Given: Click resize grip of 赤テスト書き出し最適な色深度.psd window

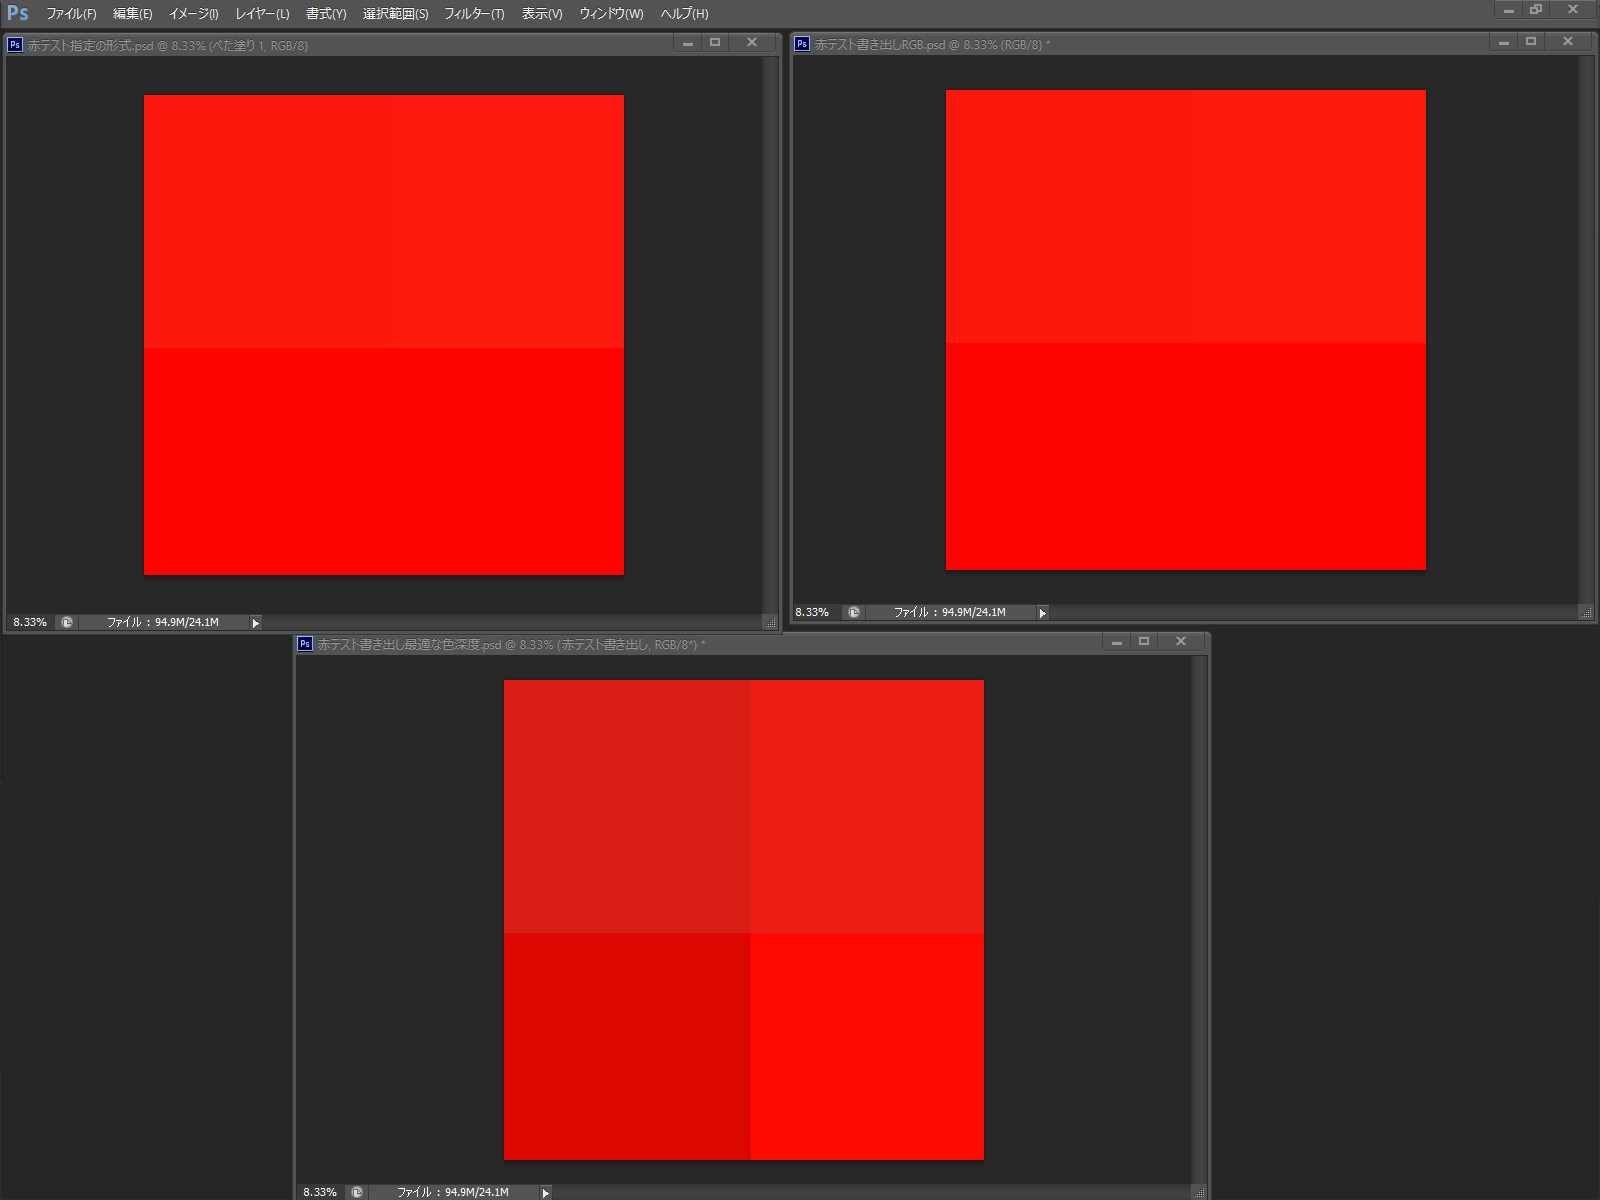Looking at the screenshot, I should tap(1200, 1192).
